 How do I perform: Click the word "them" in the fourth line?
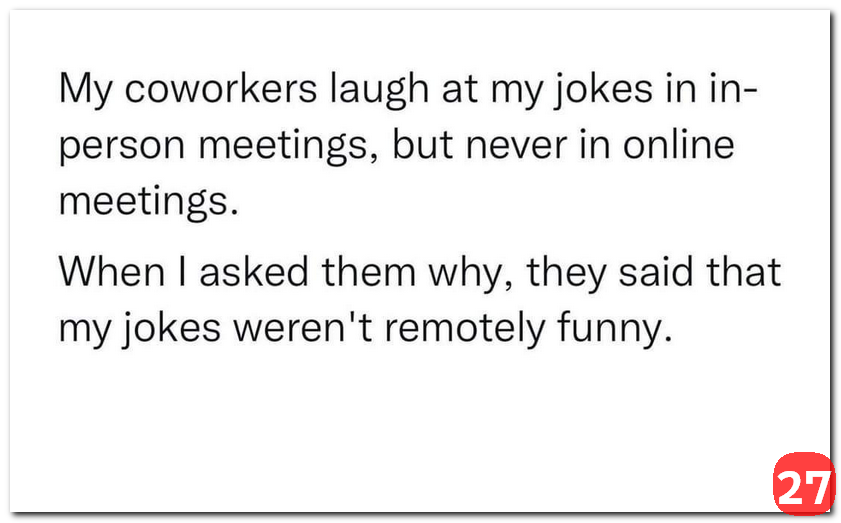(x=362, y=271)
